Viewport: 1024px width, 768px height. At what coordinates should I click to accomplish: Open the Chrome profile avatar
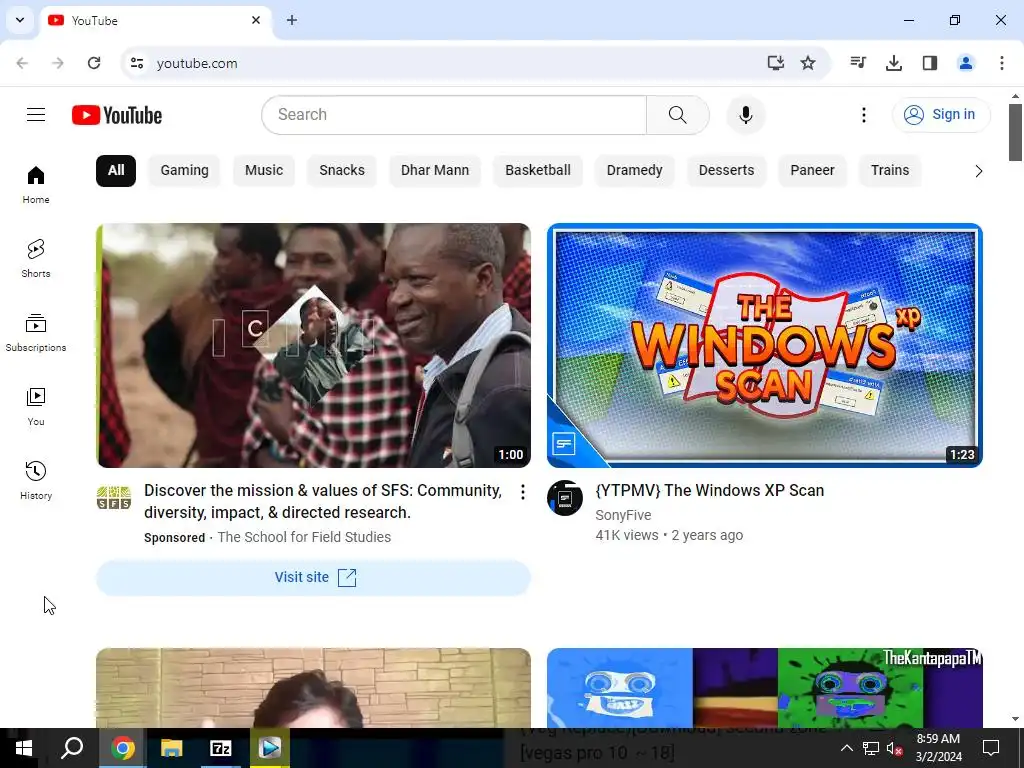click(966, 63)
